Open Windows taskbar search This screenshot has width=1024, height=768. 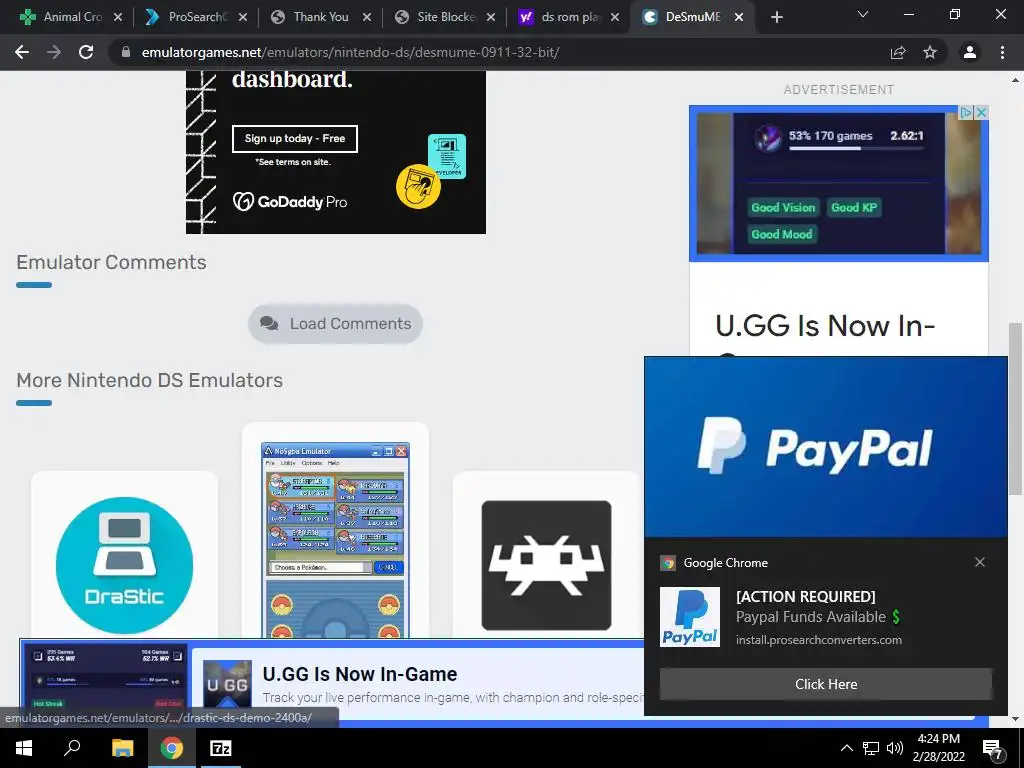point(72,748)
